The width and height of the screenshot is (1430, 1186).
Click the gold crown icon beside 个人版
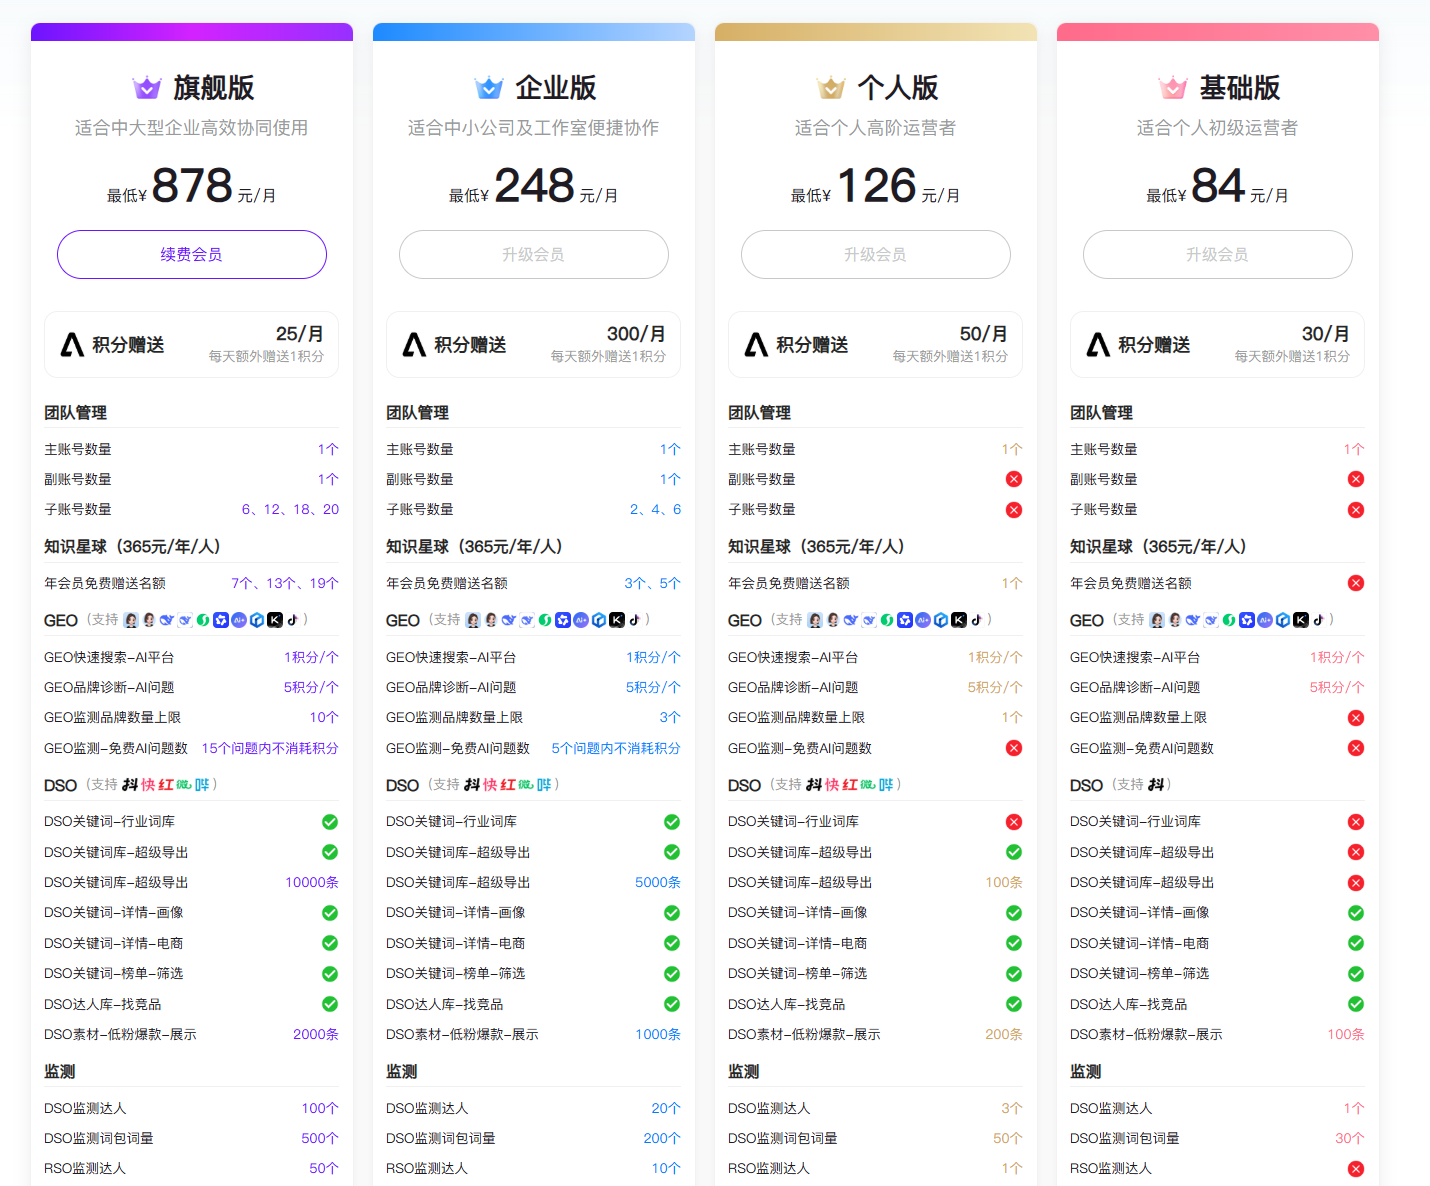[831, 88]
